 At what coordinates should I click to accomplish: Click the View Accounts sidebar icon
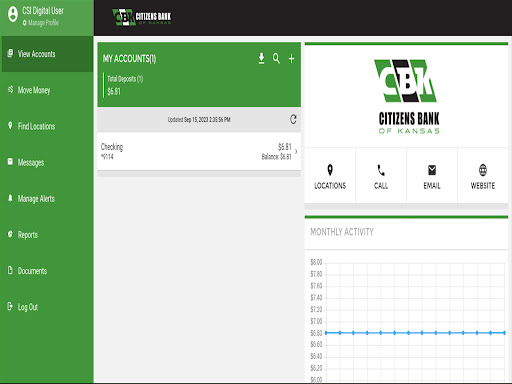point(10,53)
